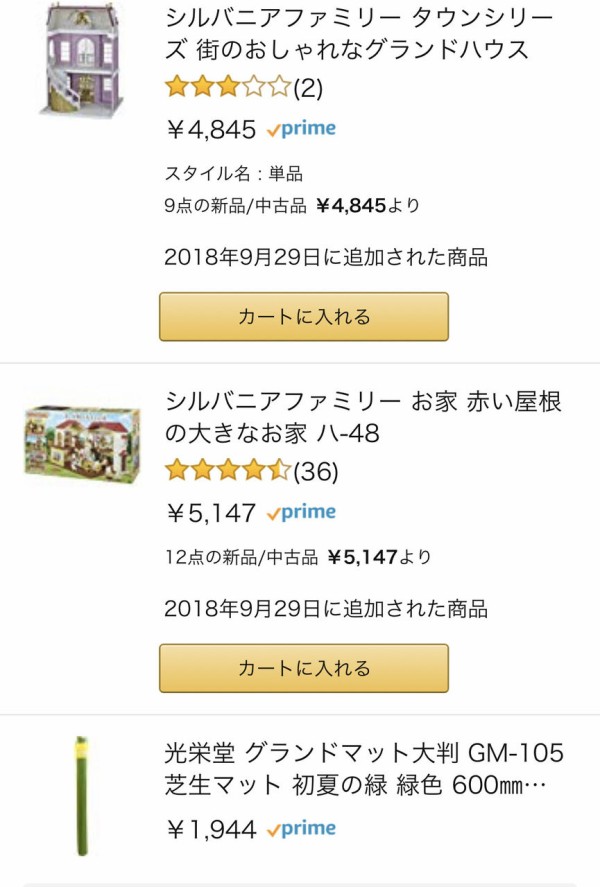600x887 pixels.
Task: View 9点の新品/中古品 offers from ¥4,845
Action: click(292, 206)
